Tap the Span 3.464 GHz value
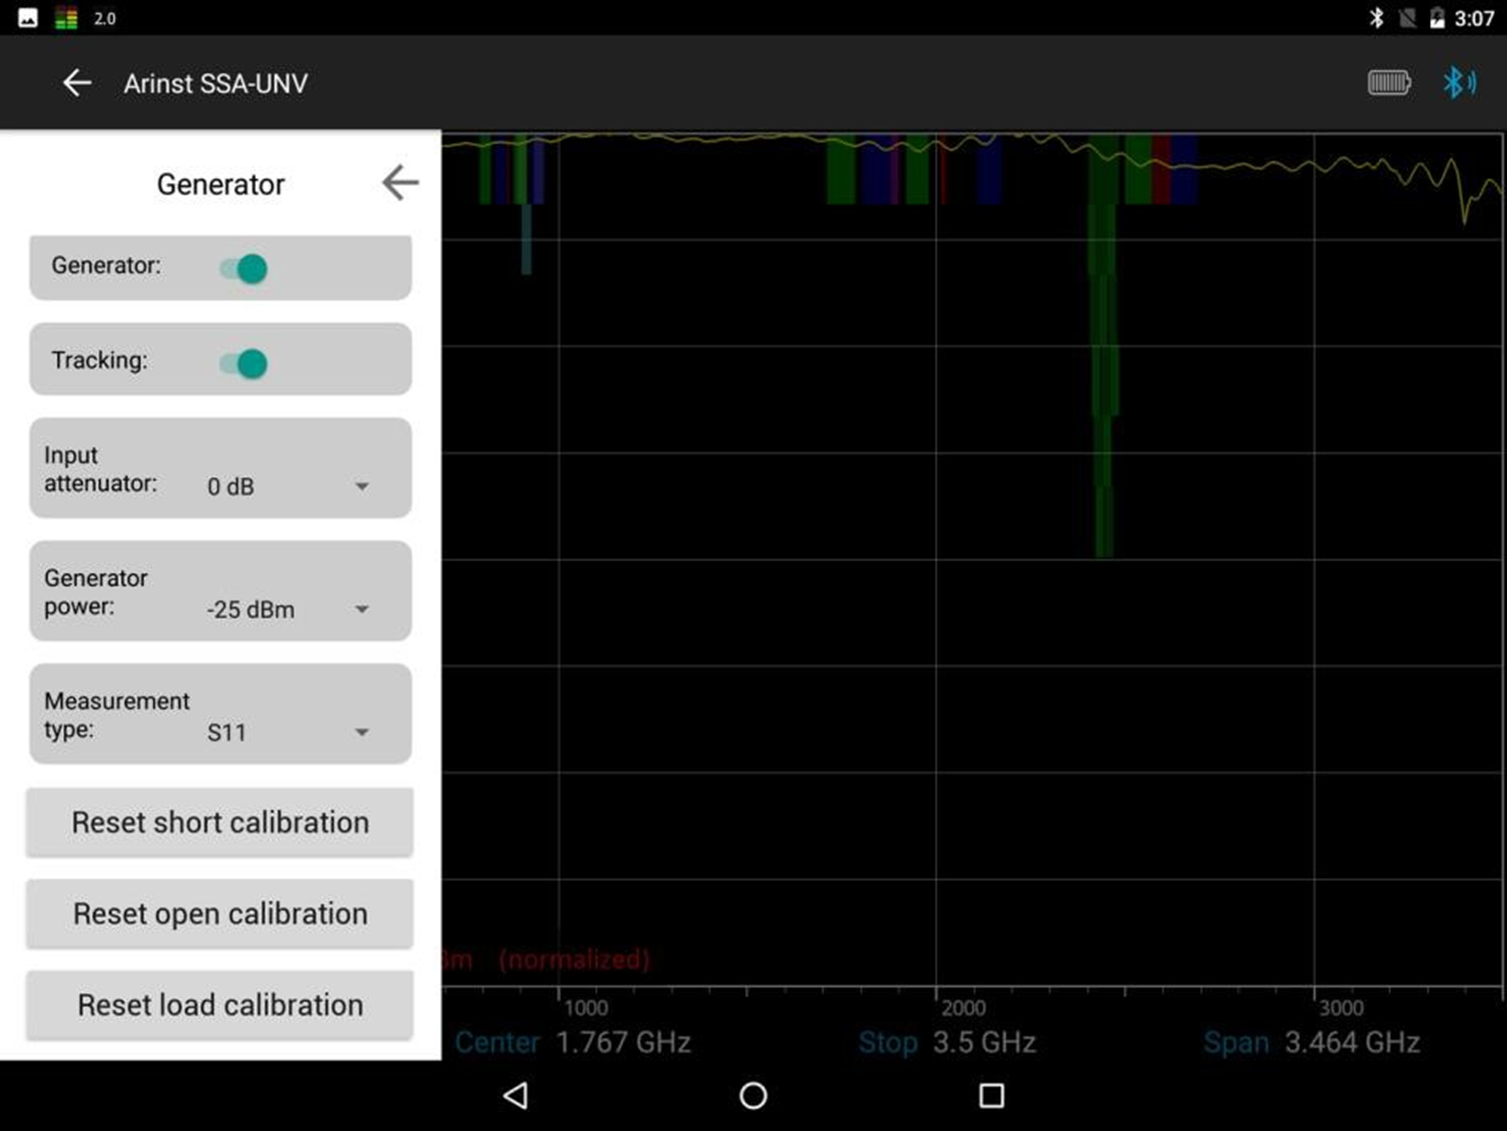This screenshot has height=1131, width=1507. [x=1351, y=1043]
